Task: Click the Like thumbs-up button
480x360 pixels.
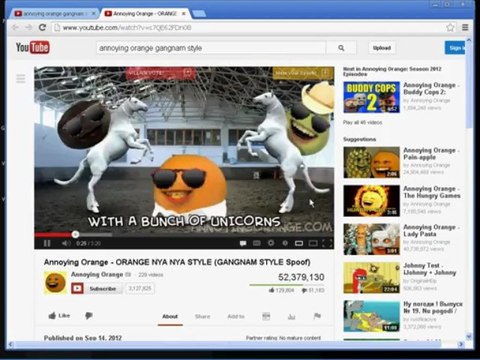Action: tap(59, 316)
